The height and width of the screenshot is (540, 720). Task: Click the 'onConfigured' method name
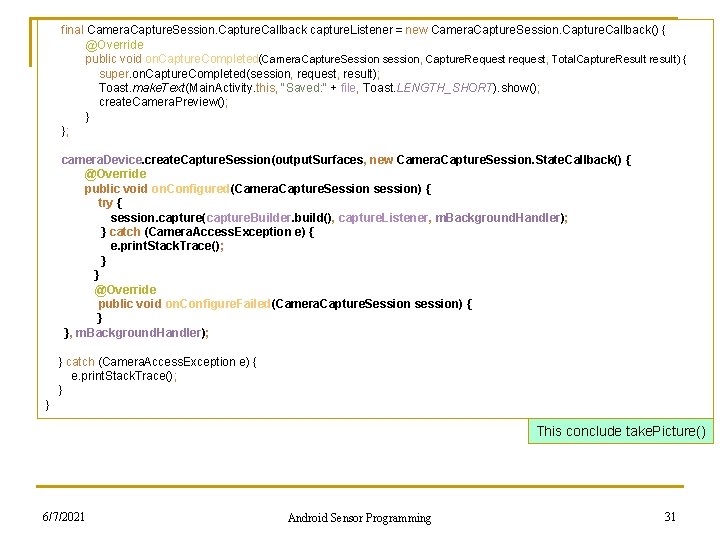click(190, 189)
